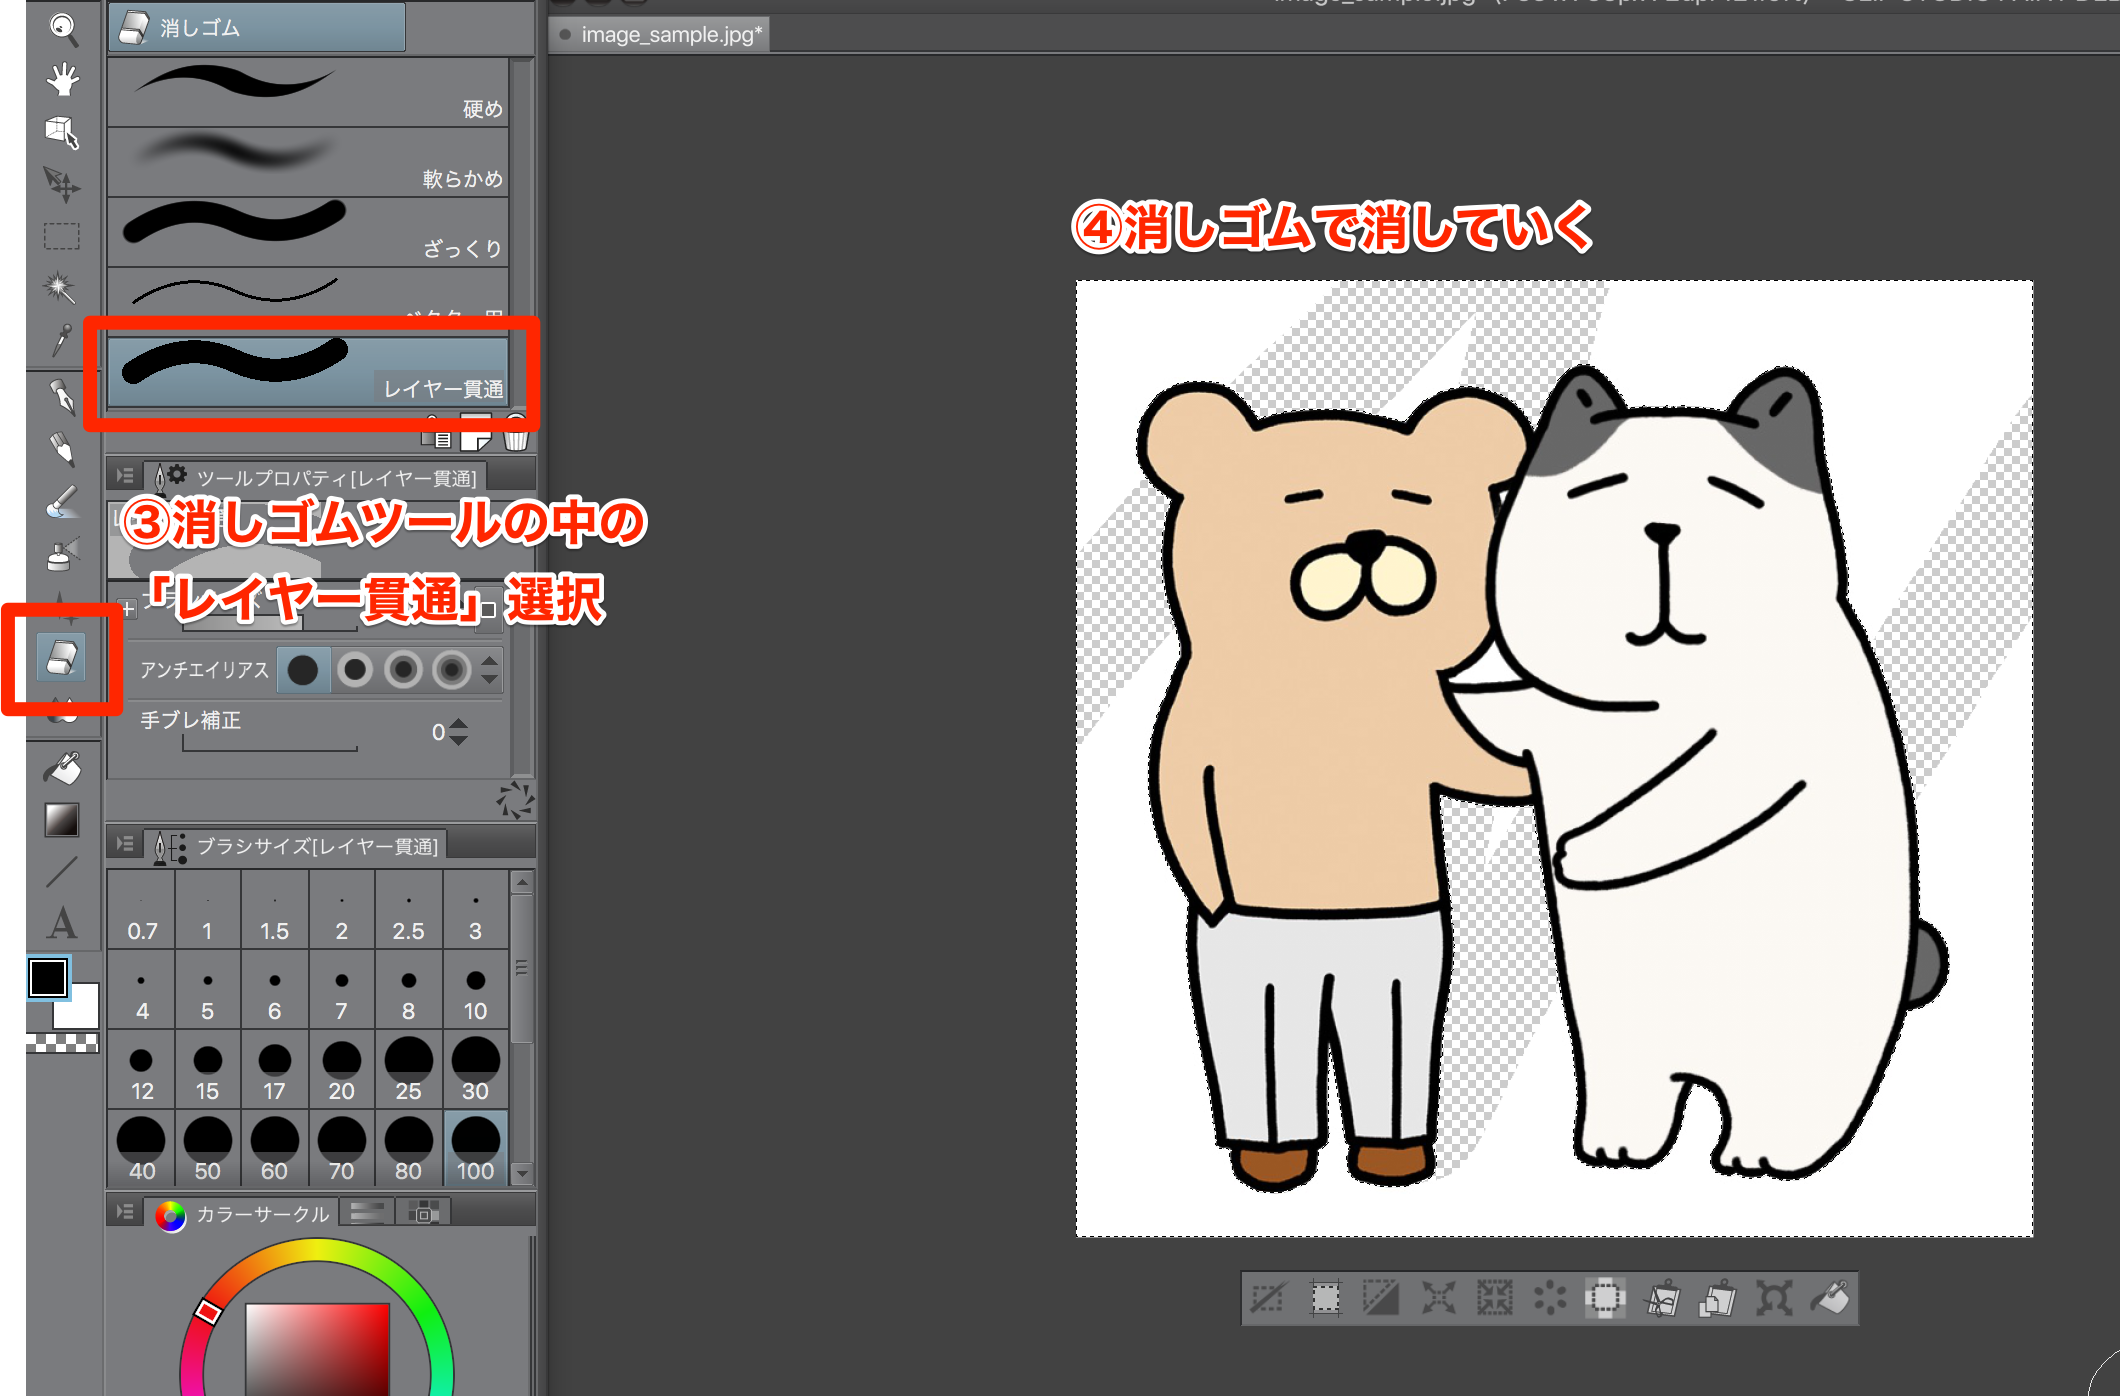Click Delete icon in selection launcher
The height and width of the screenshot is (1396, 2120).
click(1550, 1298)
